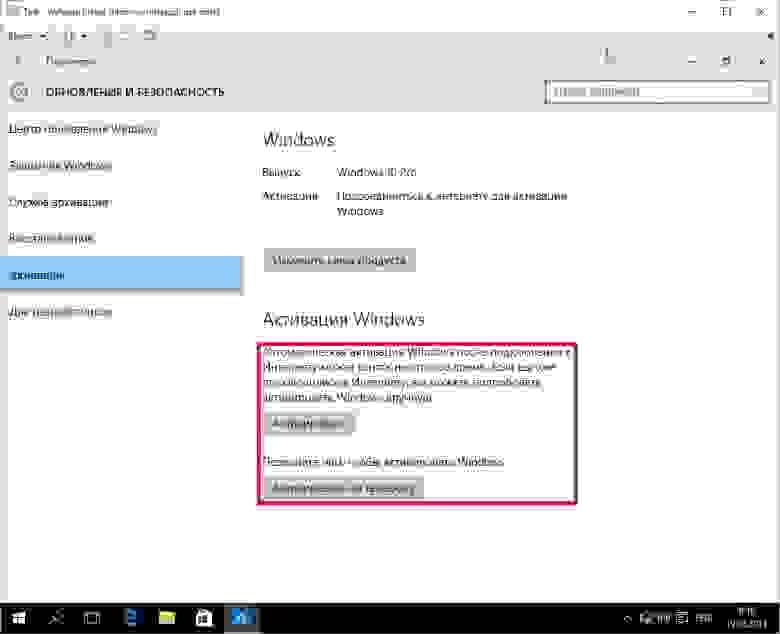780x634 pixels.
Task: Click the Windows 10 edition value text
Action: point(376,172)
